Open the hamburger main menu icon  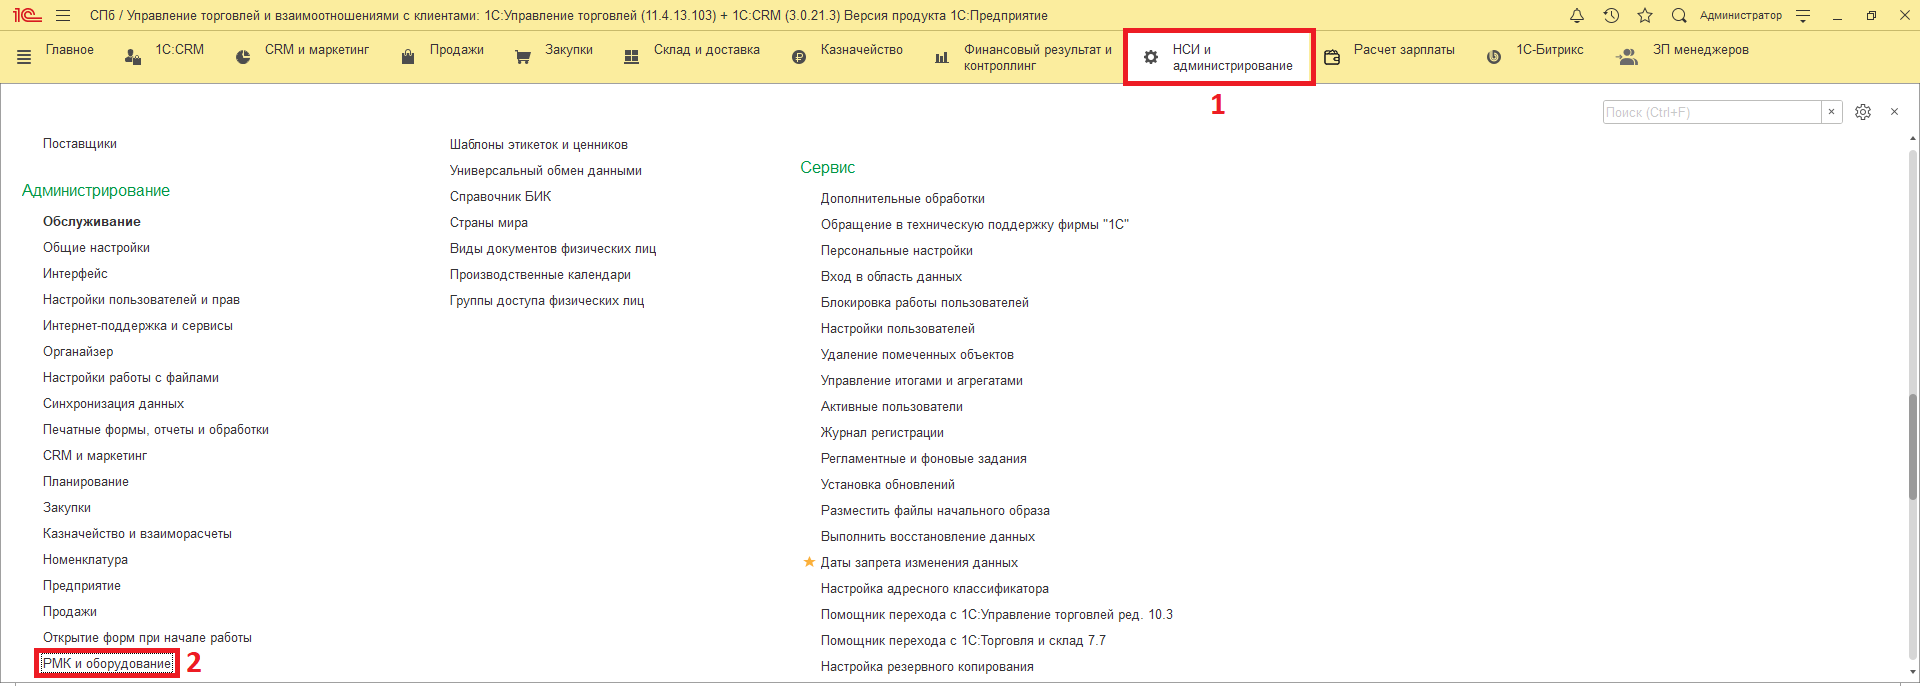coord(63,16)
